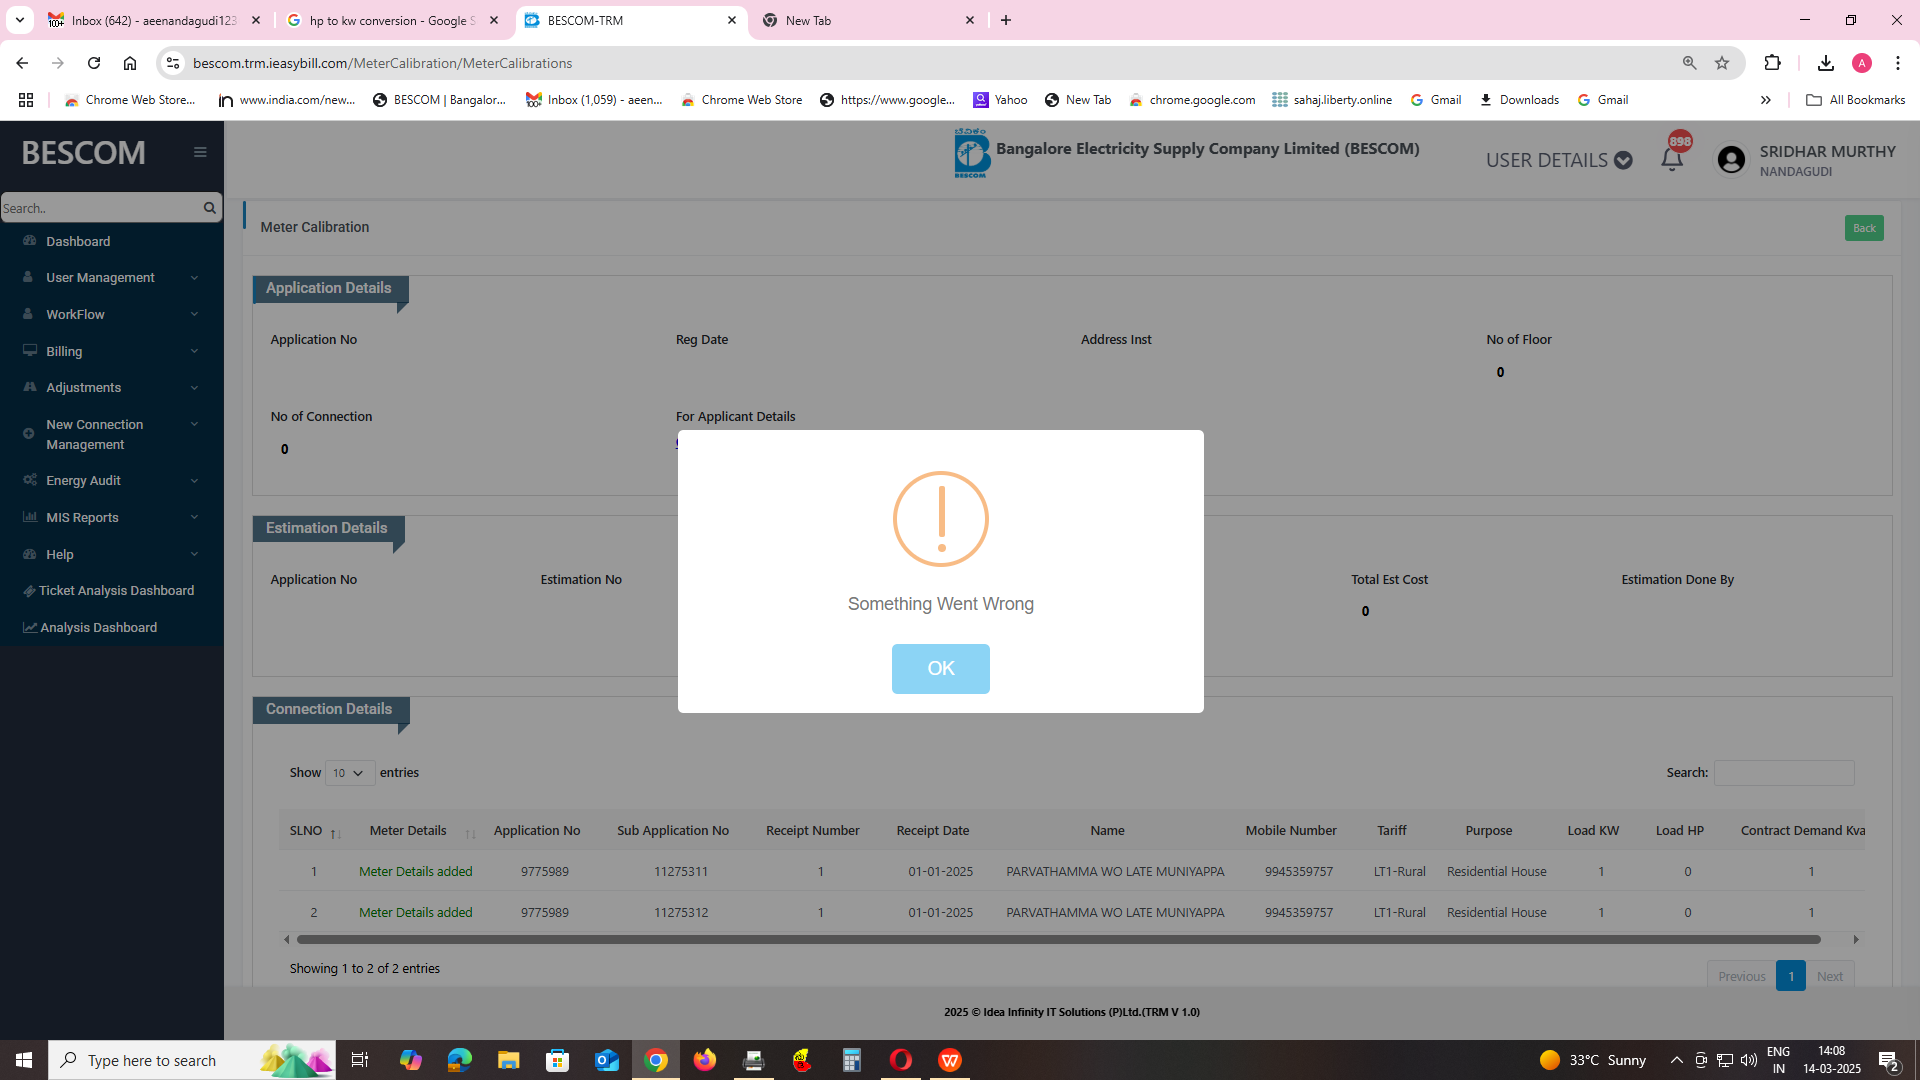Click the scroll right arrow of table
This screenshot has width=1920, height=1080.
point(1856,939)
